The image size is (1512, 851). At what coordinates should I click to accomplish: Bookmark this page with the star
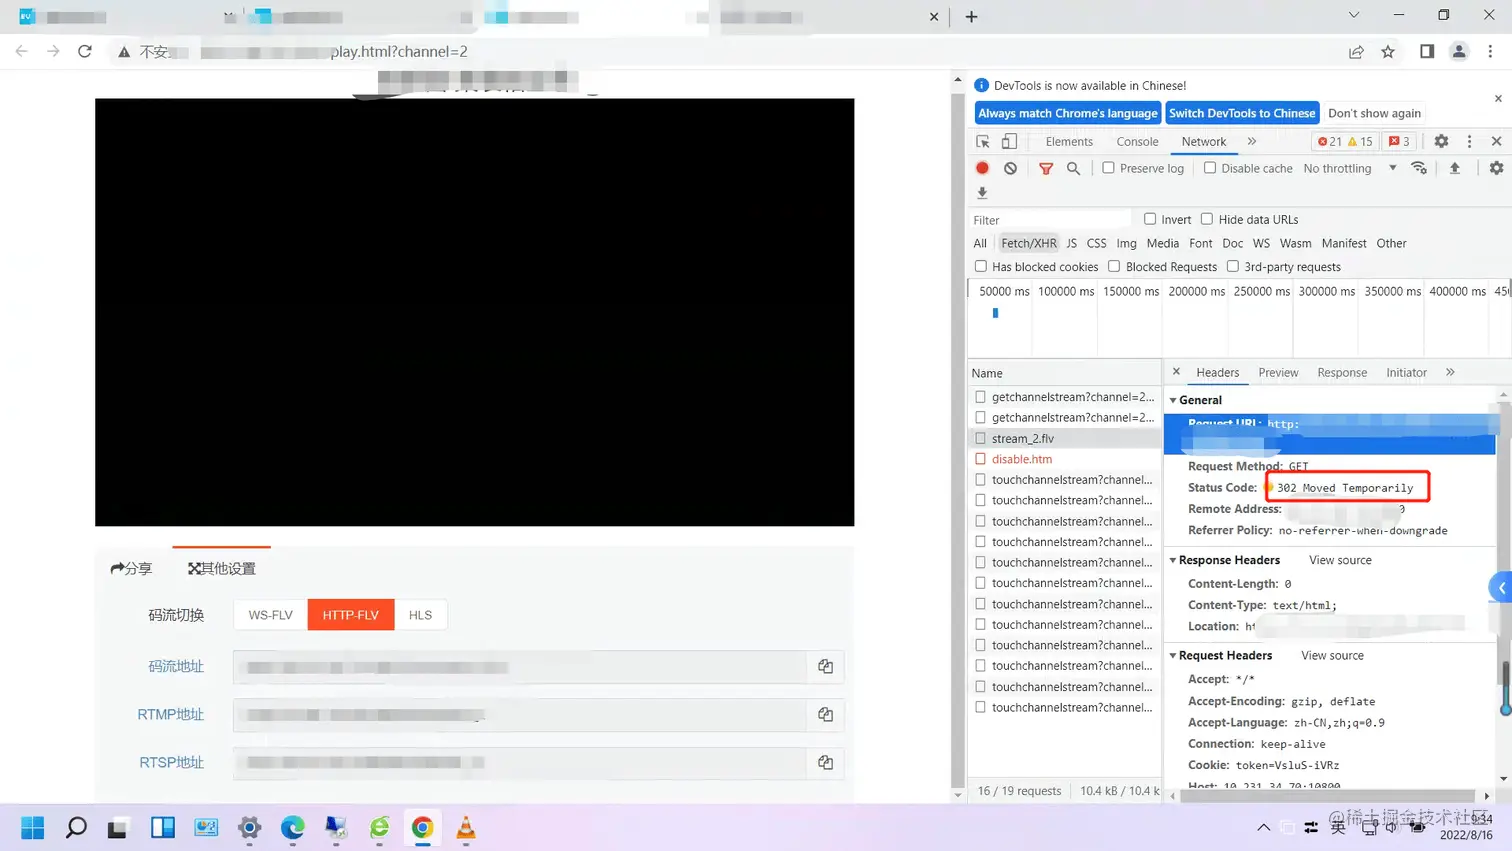point(1388,52)
